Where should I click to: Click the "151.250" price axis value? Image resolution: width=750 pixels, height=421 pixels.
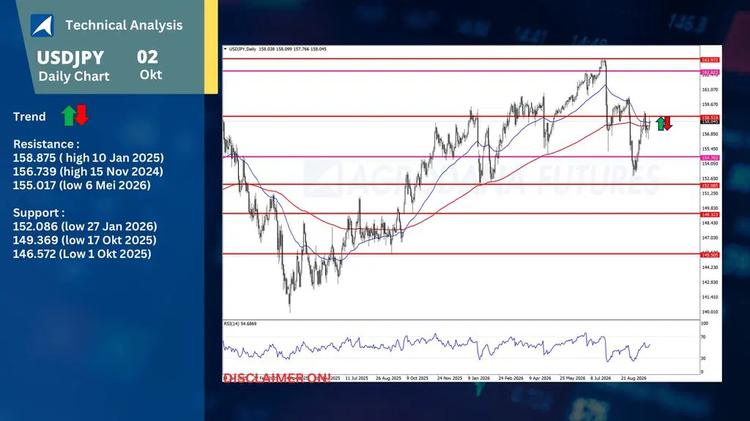(710, 193)
